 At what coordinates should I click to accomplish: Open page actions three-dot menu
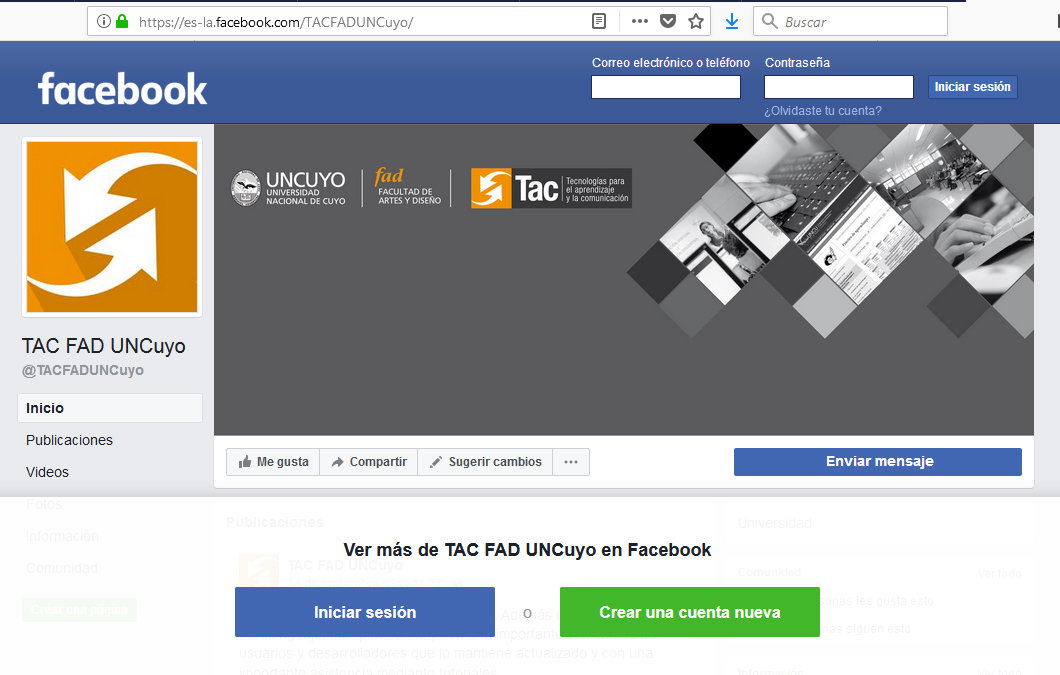(640, 22)
